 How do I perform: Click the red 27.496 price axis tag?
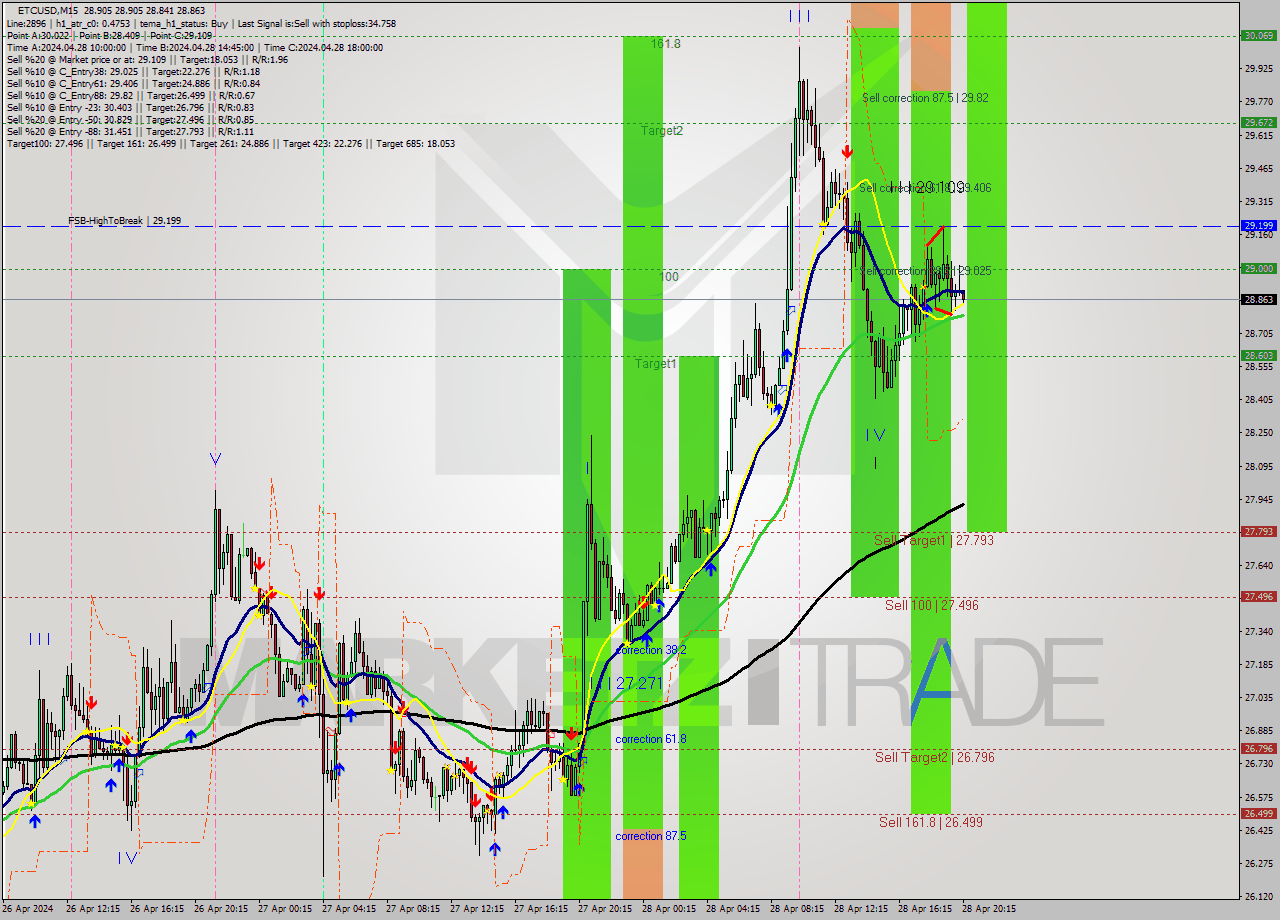click(1258, 596)
